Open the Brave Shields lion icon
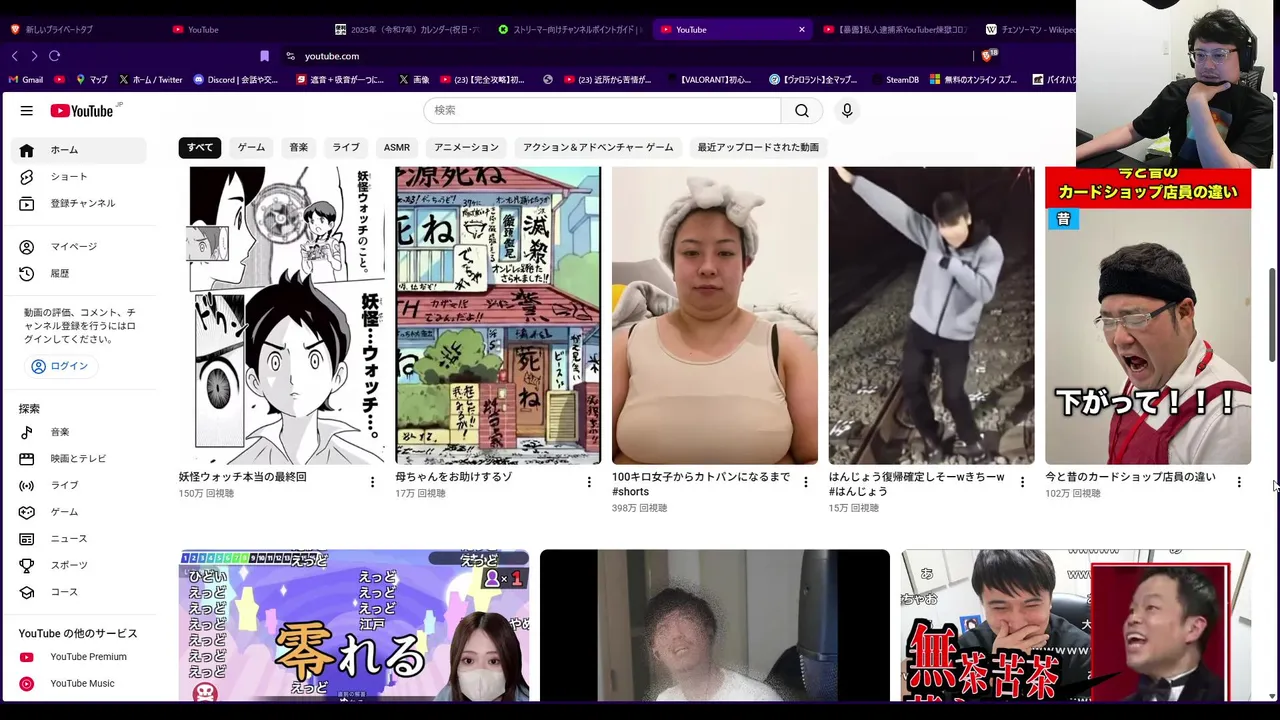The height and width of the screenshot is (720, 1280). (988, 56)
